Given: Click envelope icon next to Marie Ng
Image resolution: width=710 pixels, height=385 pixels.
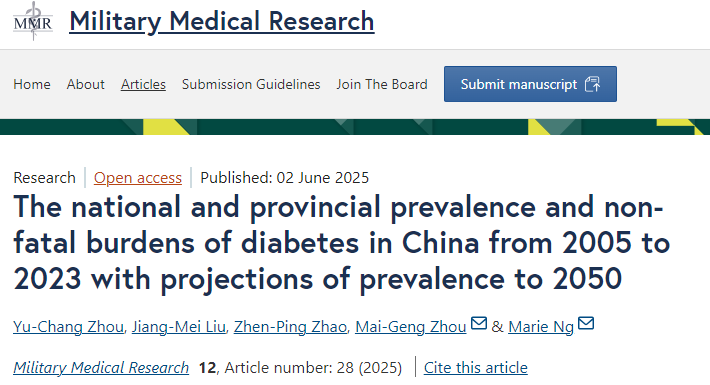Looking at the screenshot, I should pyautogui.click(x=586, y=323).
